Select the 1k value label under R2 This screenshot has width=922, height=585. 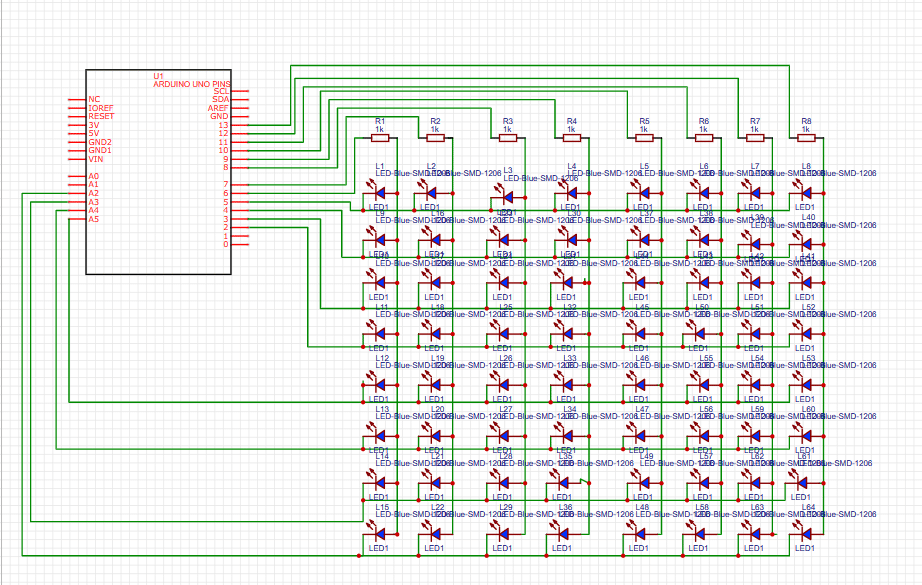[435, 129]
